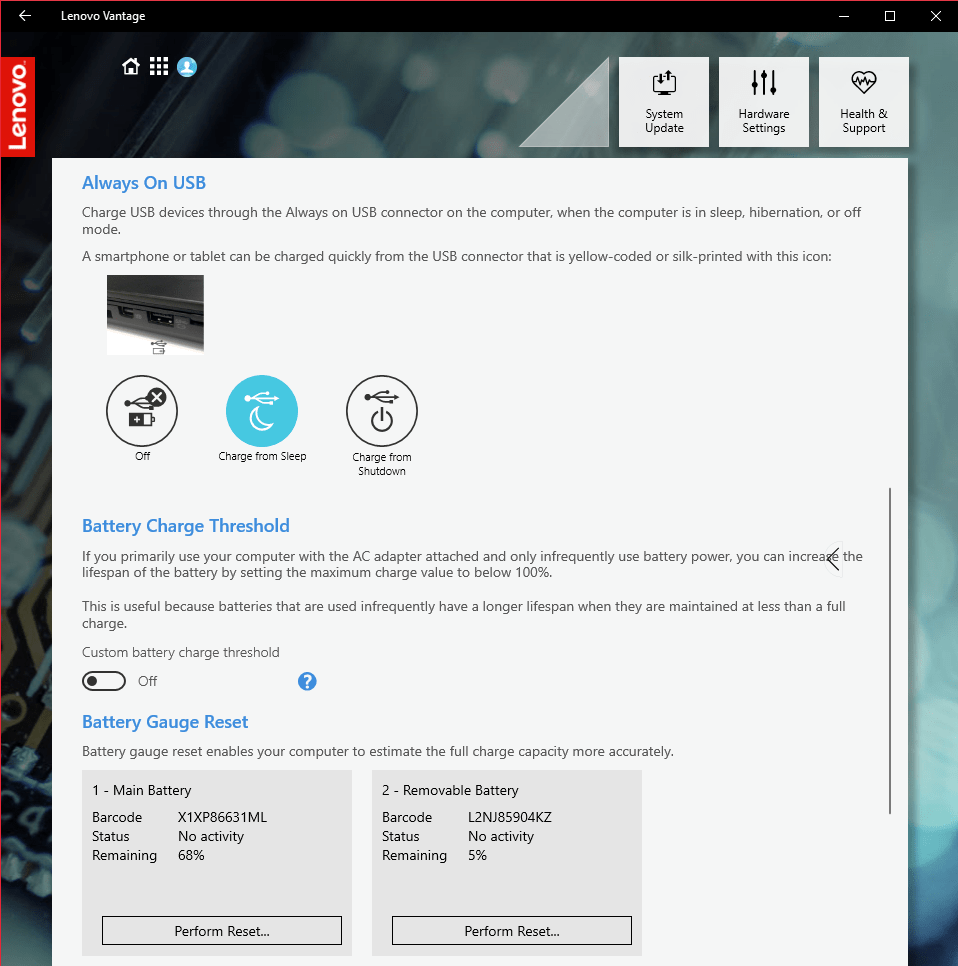This screenshot has height=966, width=958.
Task: Click the USB connector thumbnail image
Action: tap(155, 315)
